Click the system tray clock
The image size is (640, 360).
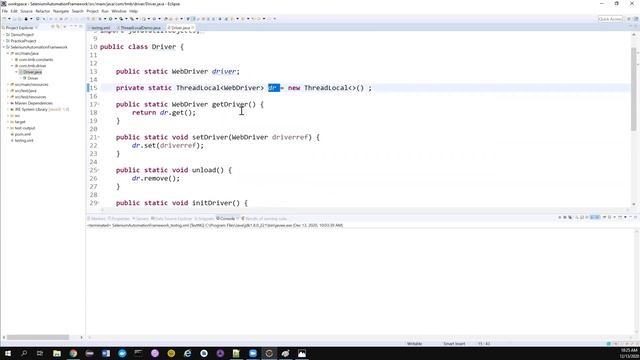[629, 353]
